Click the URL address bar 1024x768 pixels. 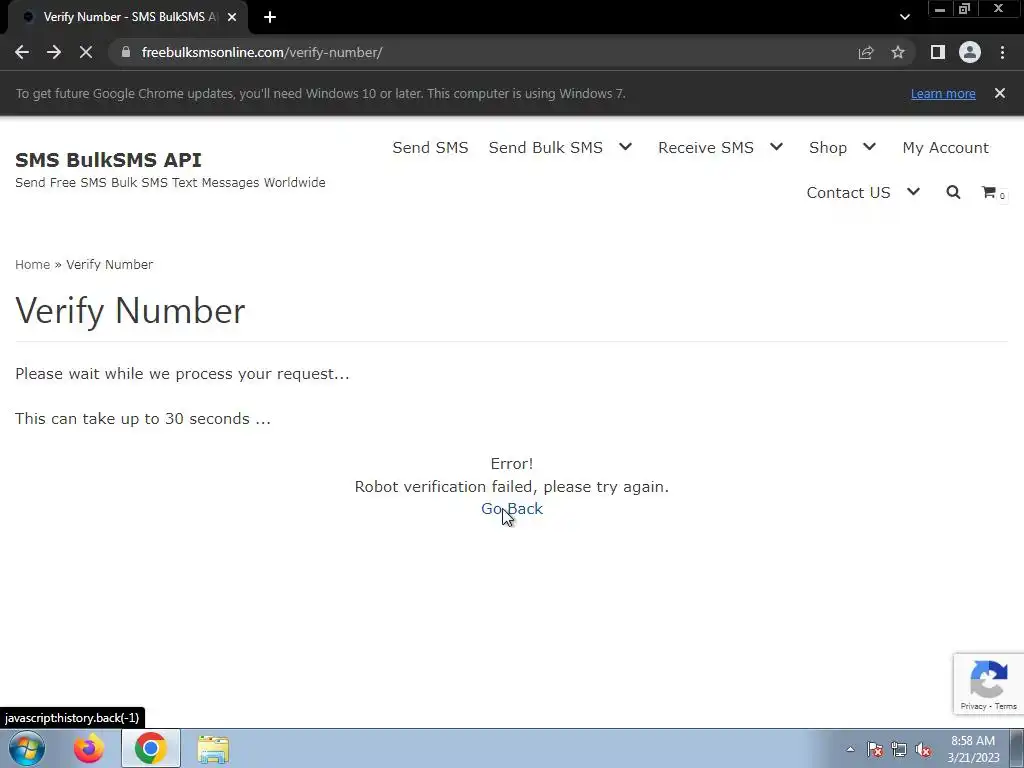tap(483, 52)
